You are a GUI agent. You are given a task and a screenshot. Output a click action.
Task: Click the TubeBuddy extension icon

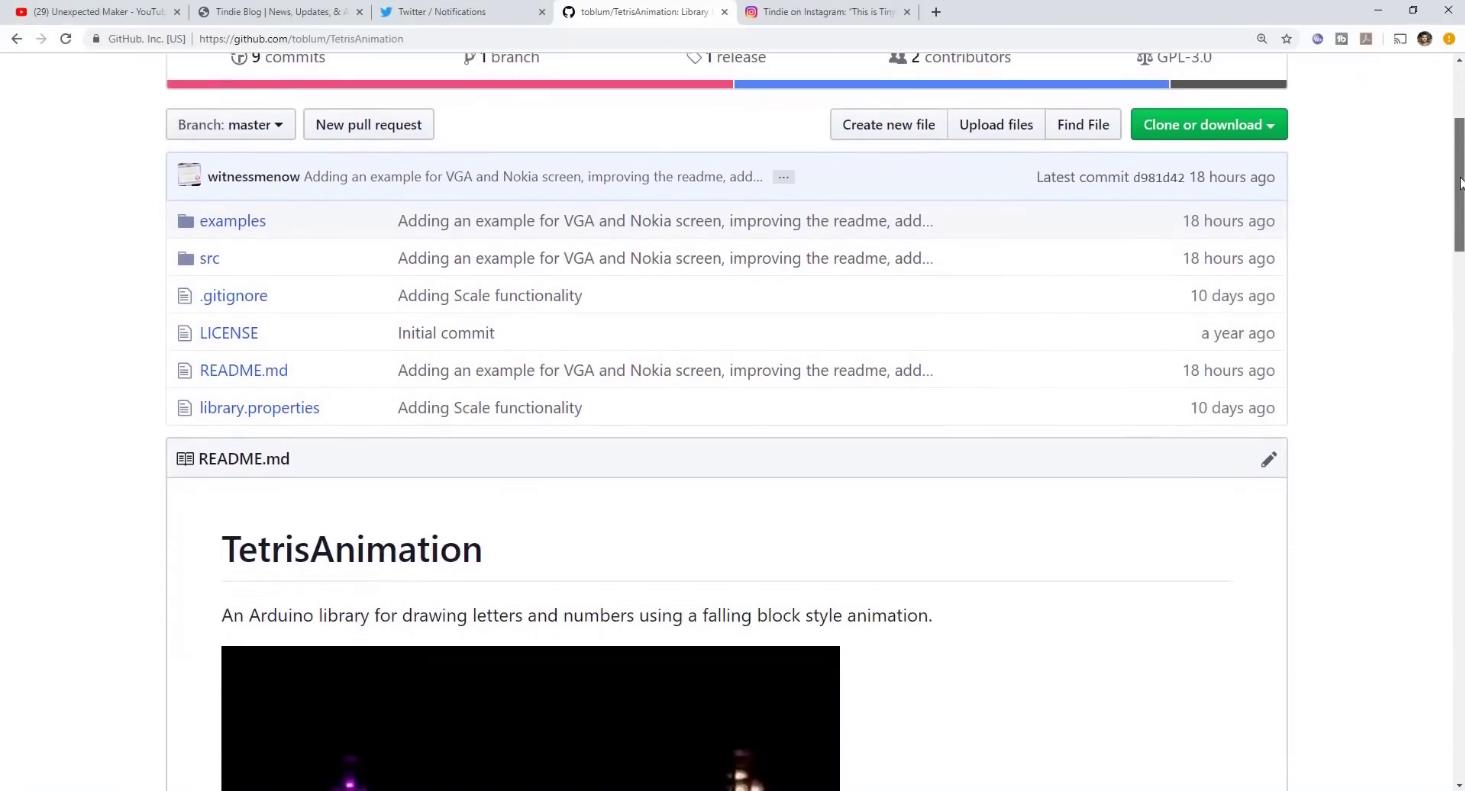pos(1341,39)
